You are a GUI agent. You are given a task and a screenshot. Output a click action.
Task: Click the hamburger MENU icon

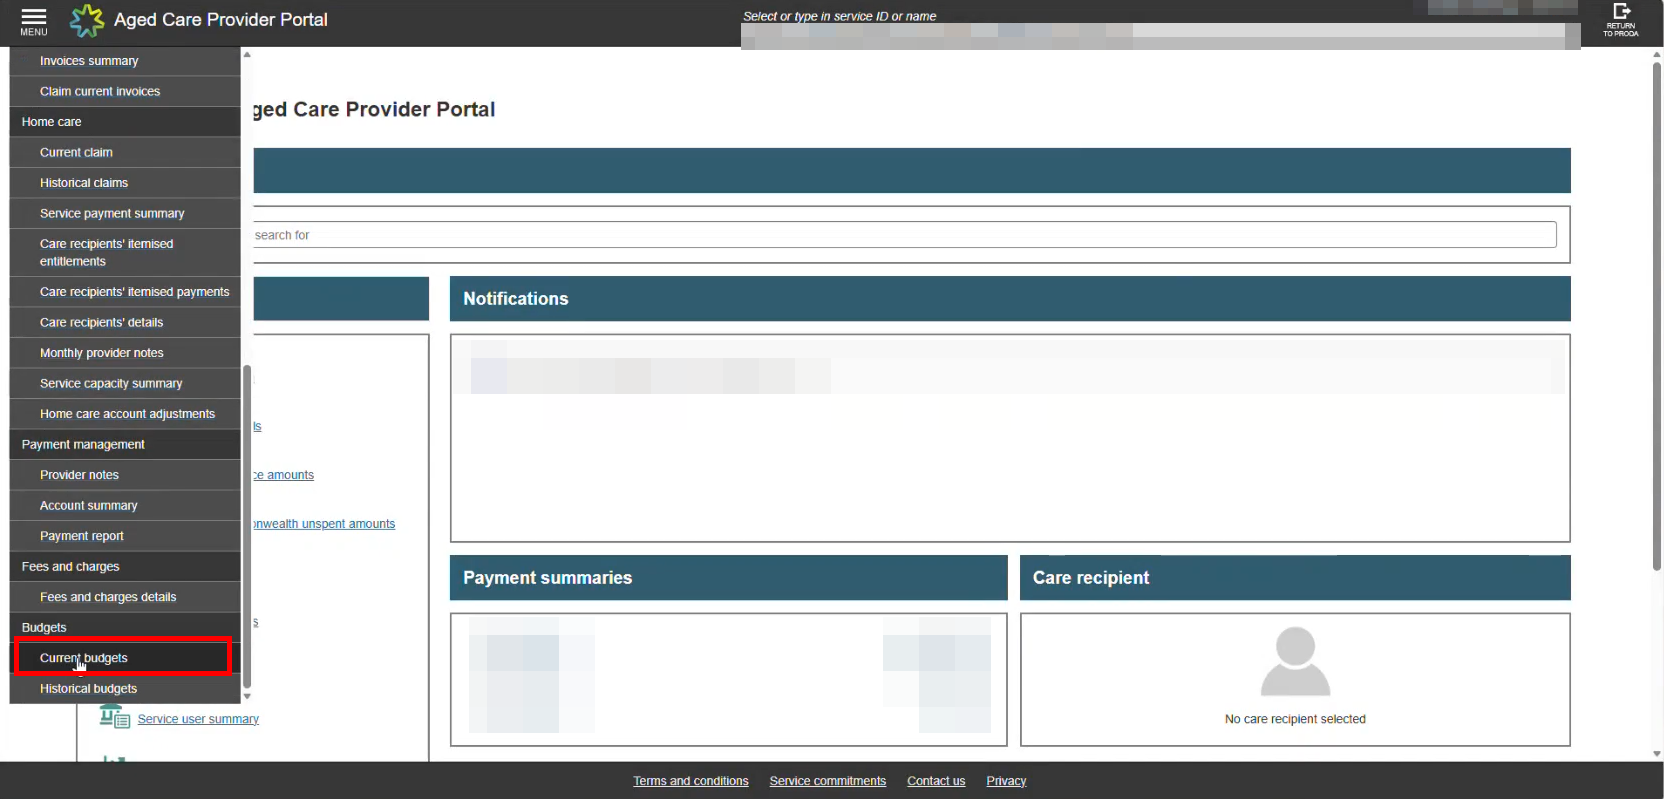click(x=33, y=21)
